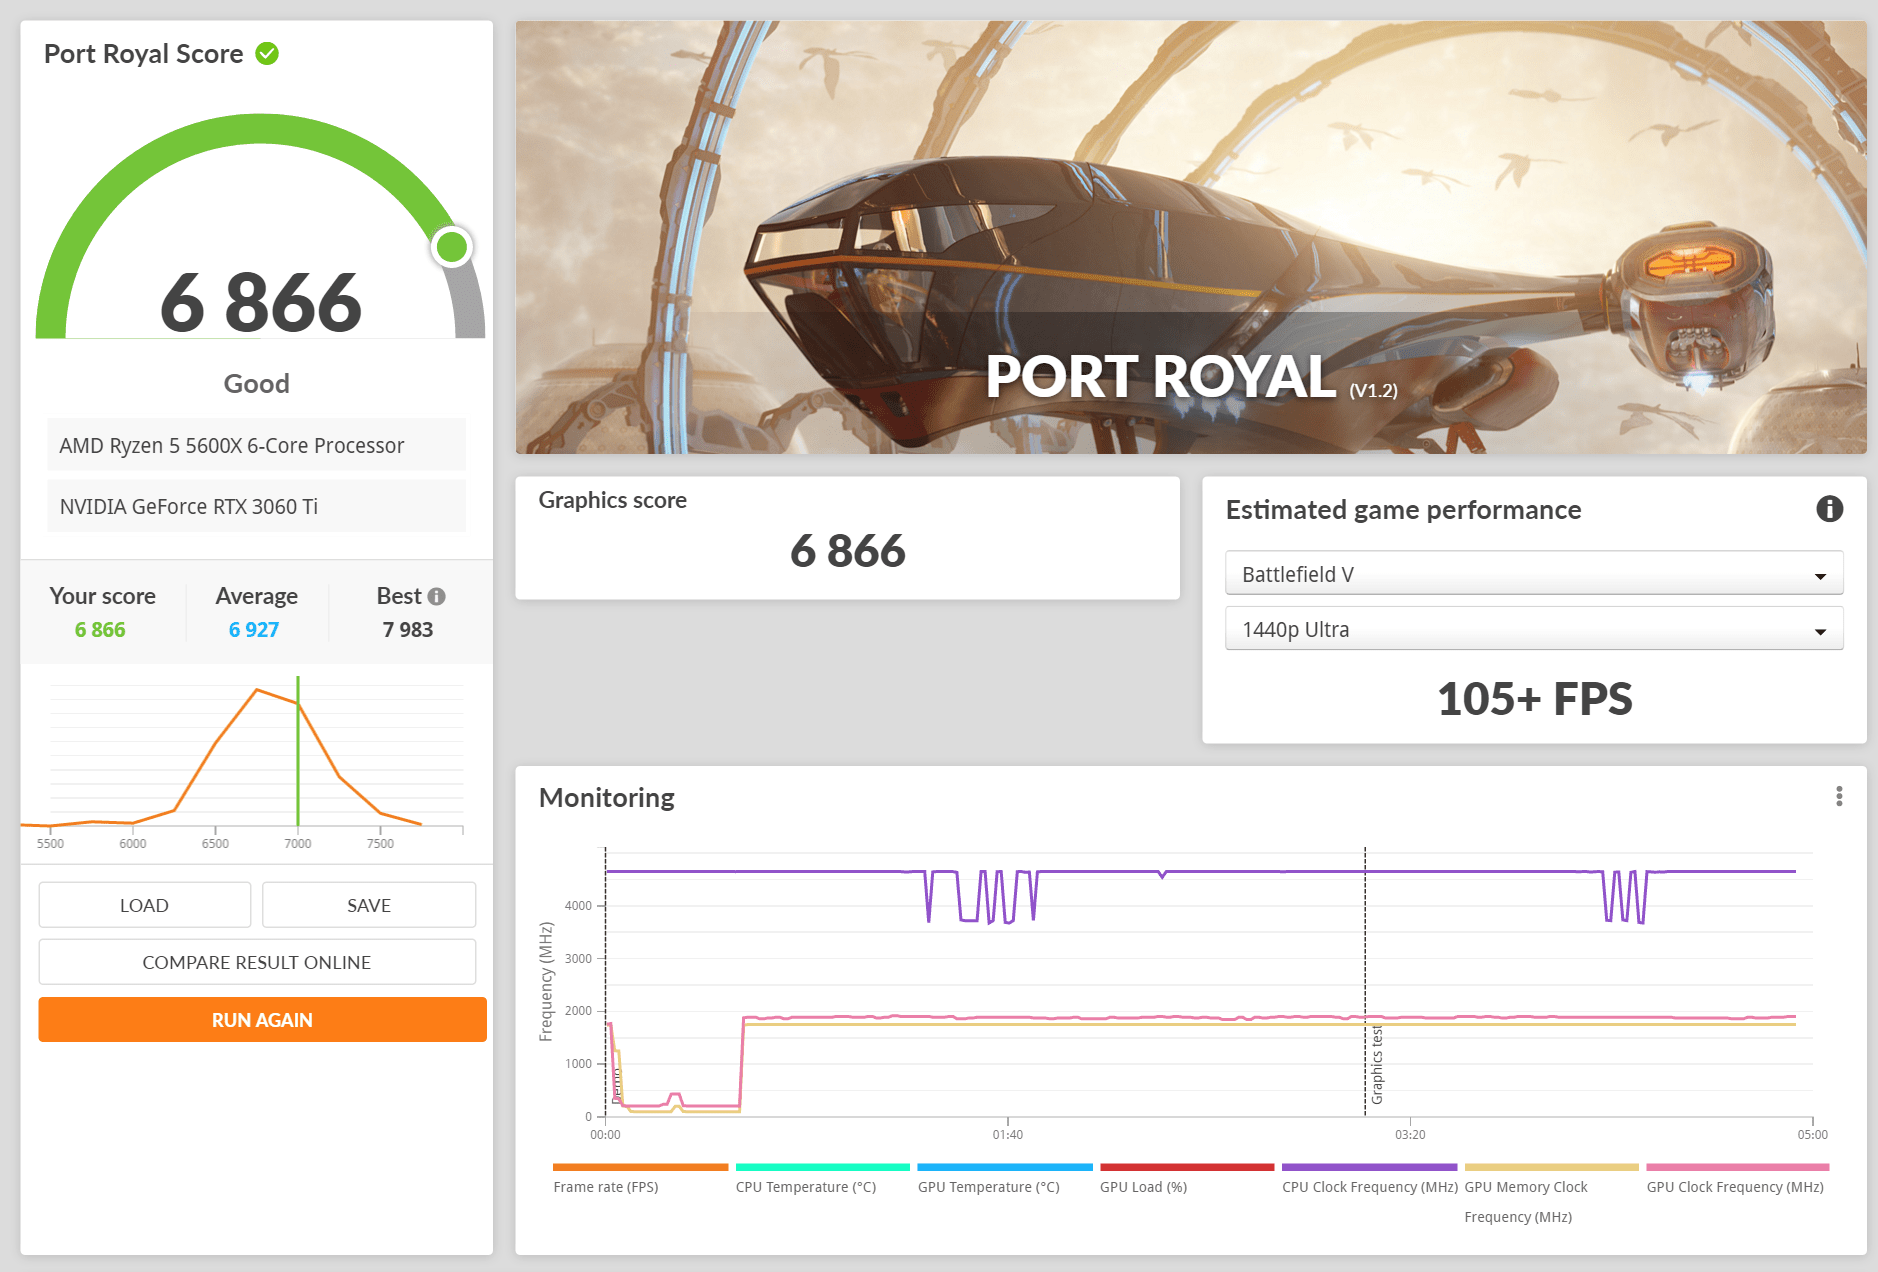Click the Port Royal banner image

(x=1190, y=238)
